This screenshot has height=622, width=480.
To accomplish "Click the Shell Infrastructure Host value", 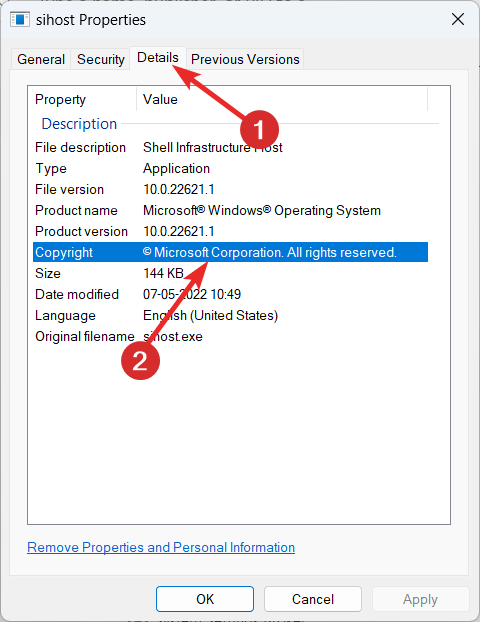I will (x=213, y=148).
